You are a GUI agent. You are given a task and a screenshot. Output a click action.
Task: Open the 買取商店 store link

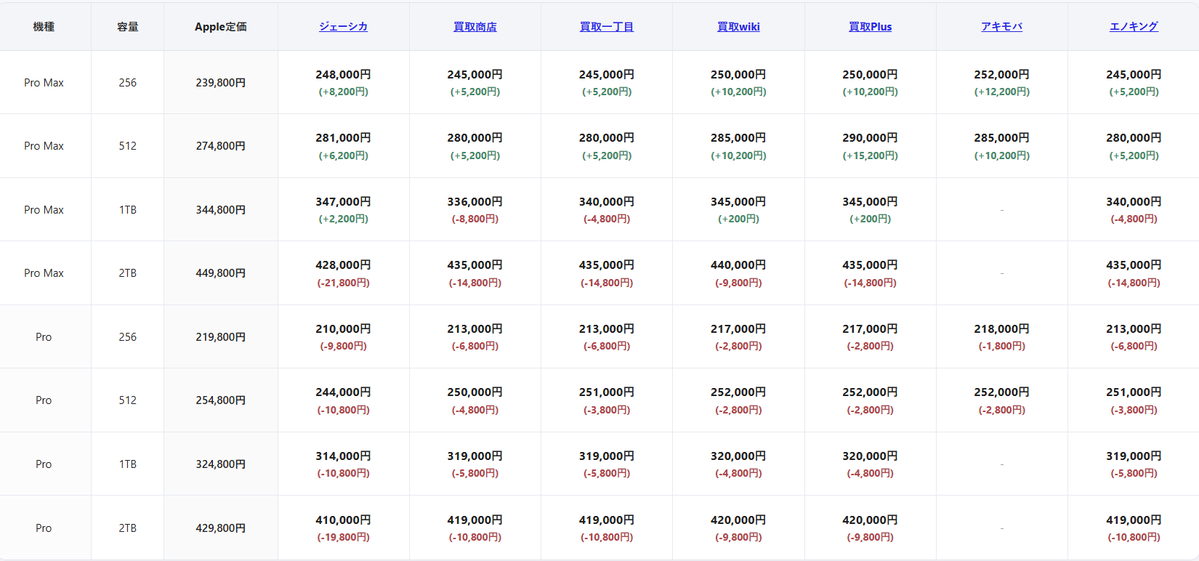pyautogui.click(x=475, y=27)
